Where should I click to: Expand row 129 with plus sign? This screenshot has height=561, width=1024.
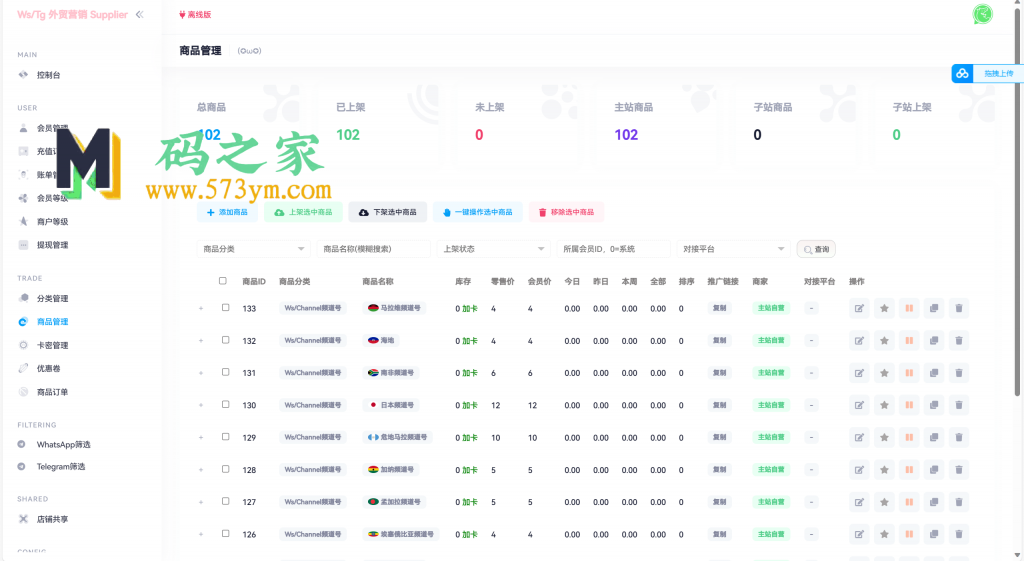pyautogui.click(x=201, y=438)
